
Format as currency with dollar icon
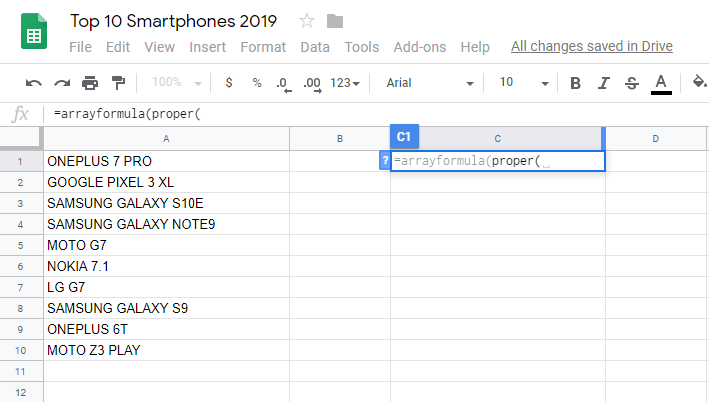[x=229, y=83]
